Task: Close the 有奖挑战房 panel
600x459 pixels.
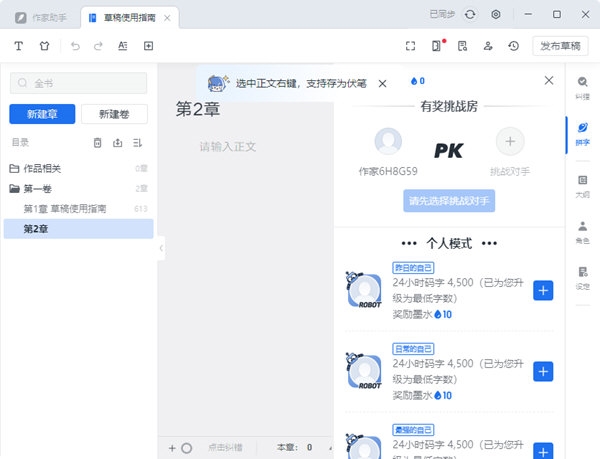Action: point(549,80)
